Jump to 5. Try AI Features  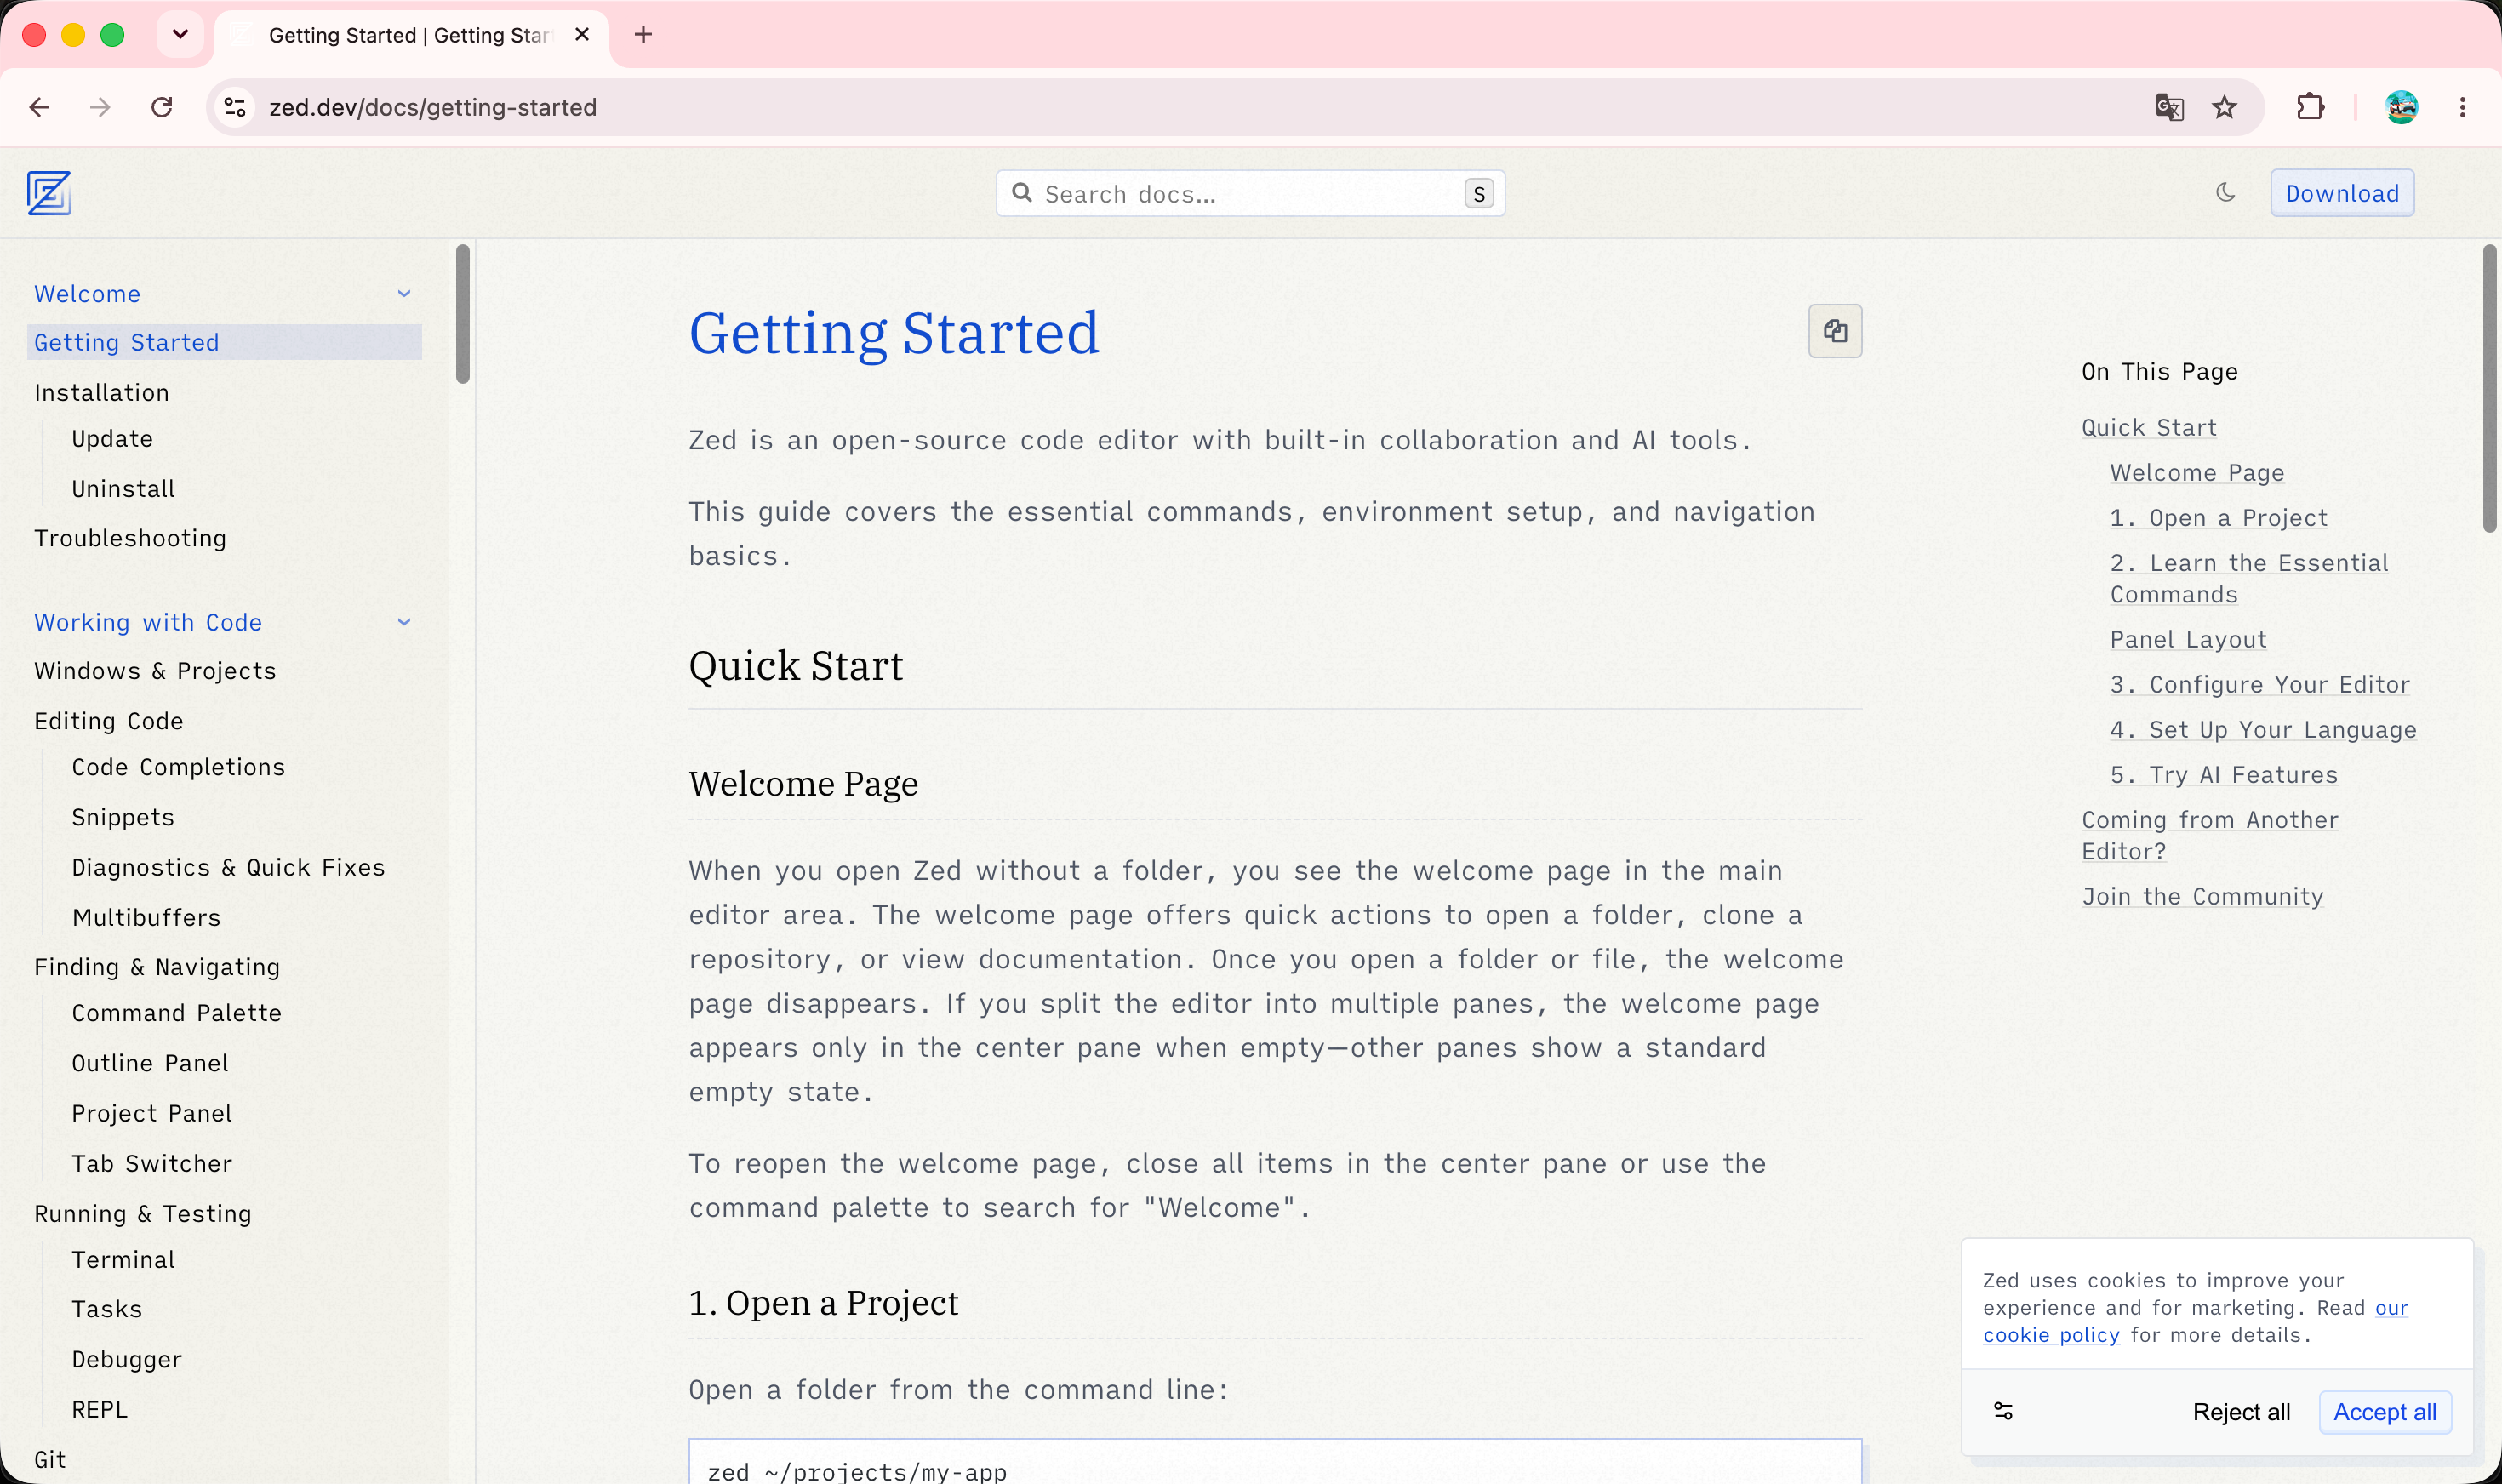[x=2224, y=774]
